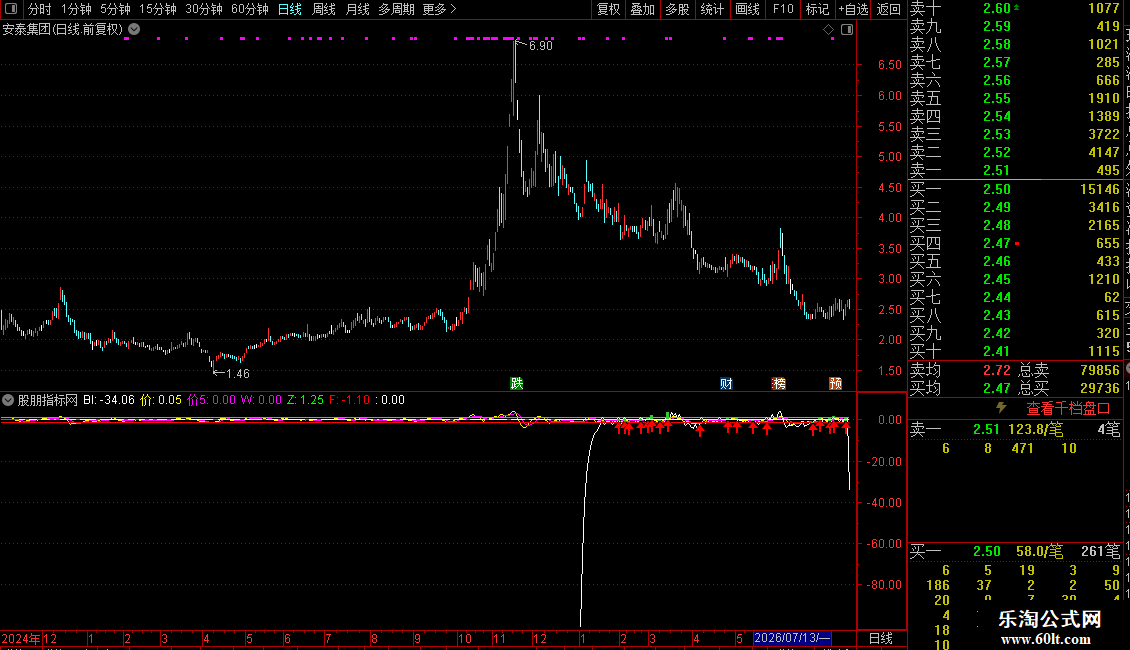Select the 5分钟 period
This screenshot has width=1130, height=650.
point(115,9)
